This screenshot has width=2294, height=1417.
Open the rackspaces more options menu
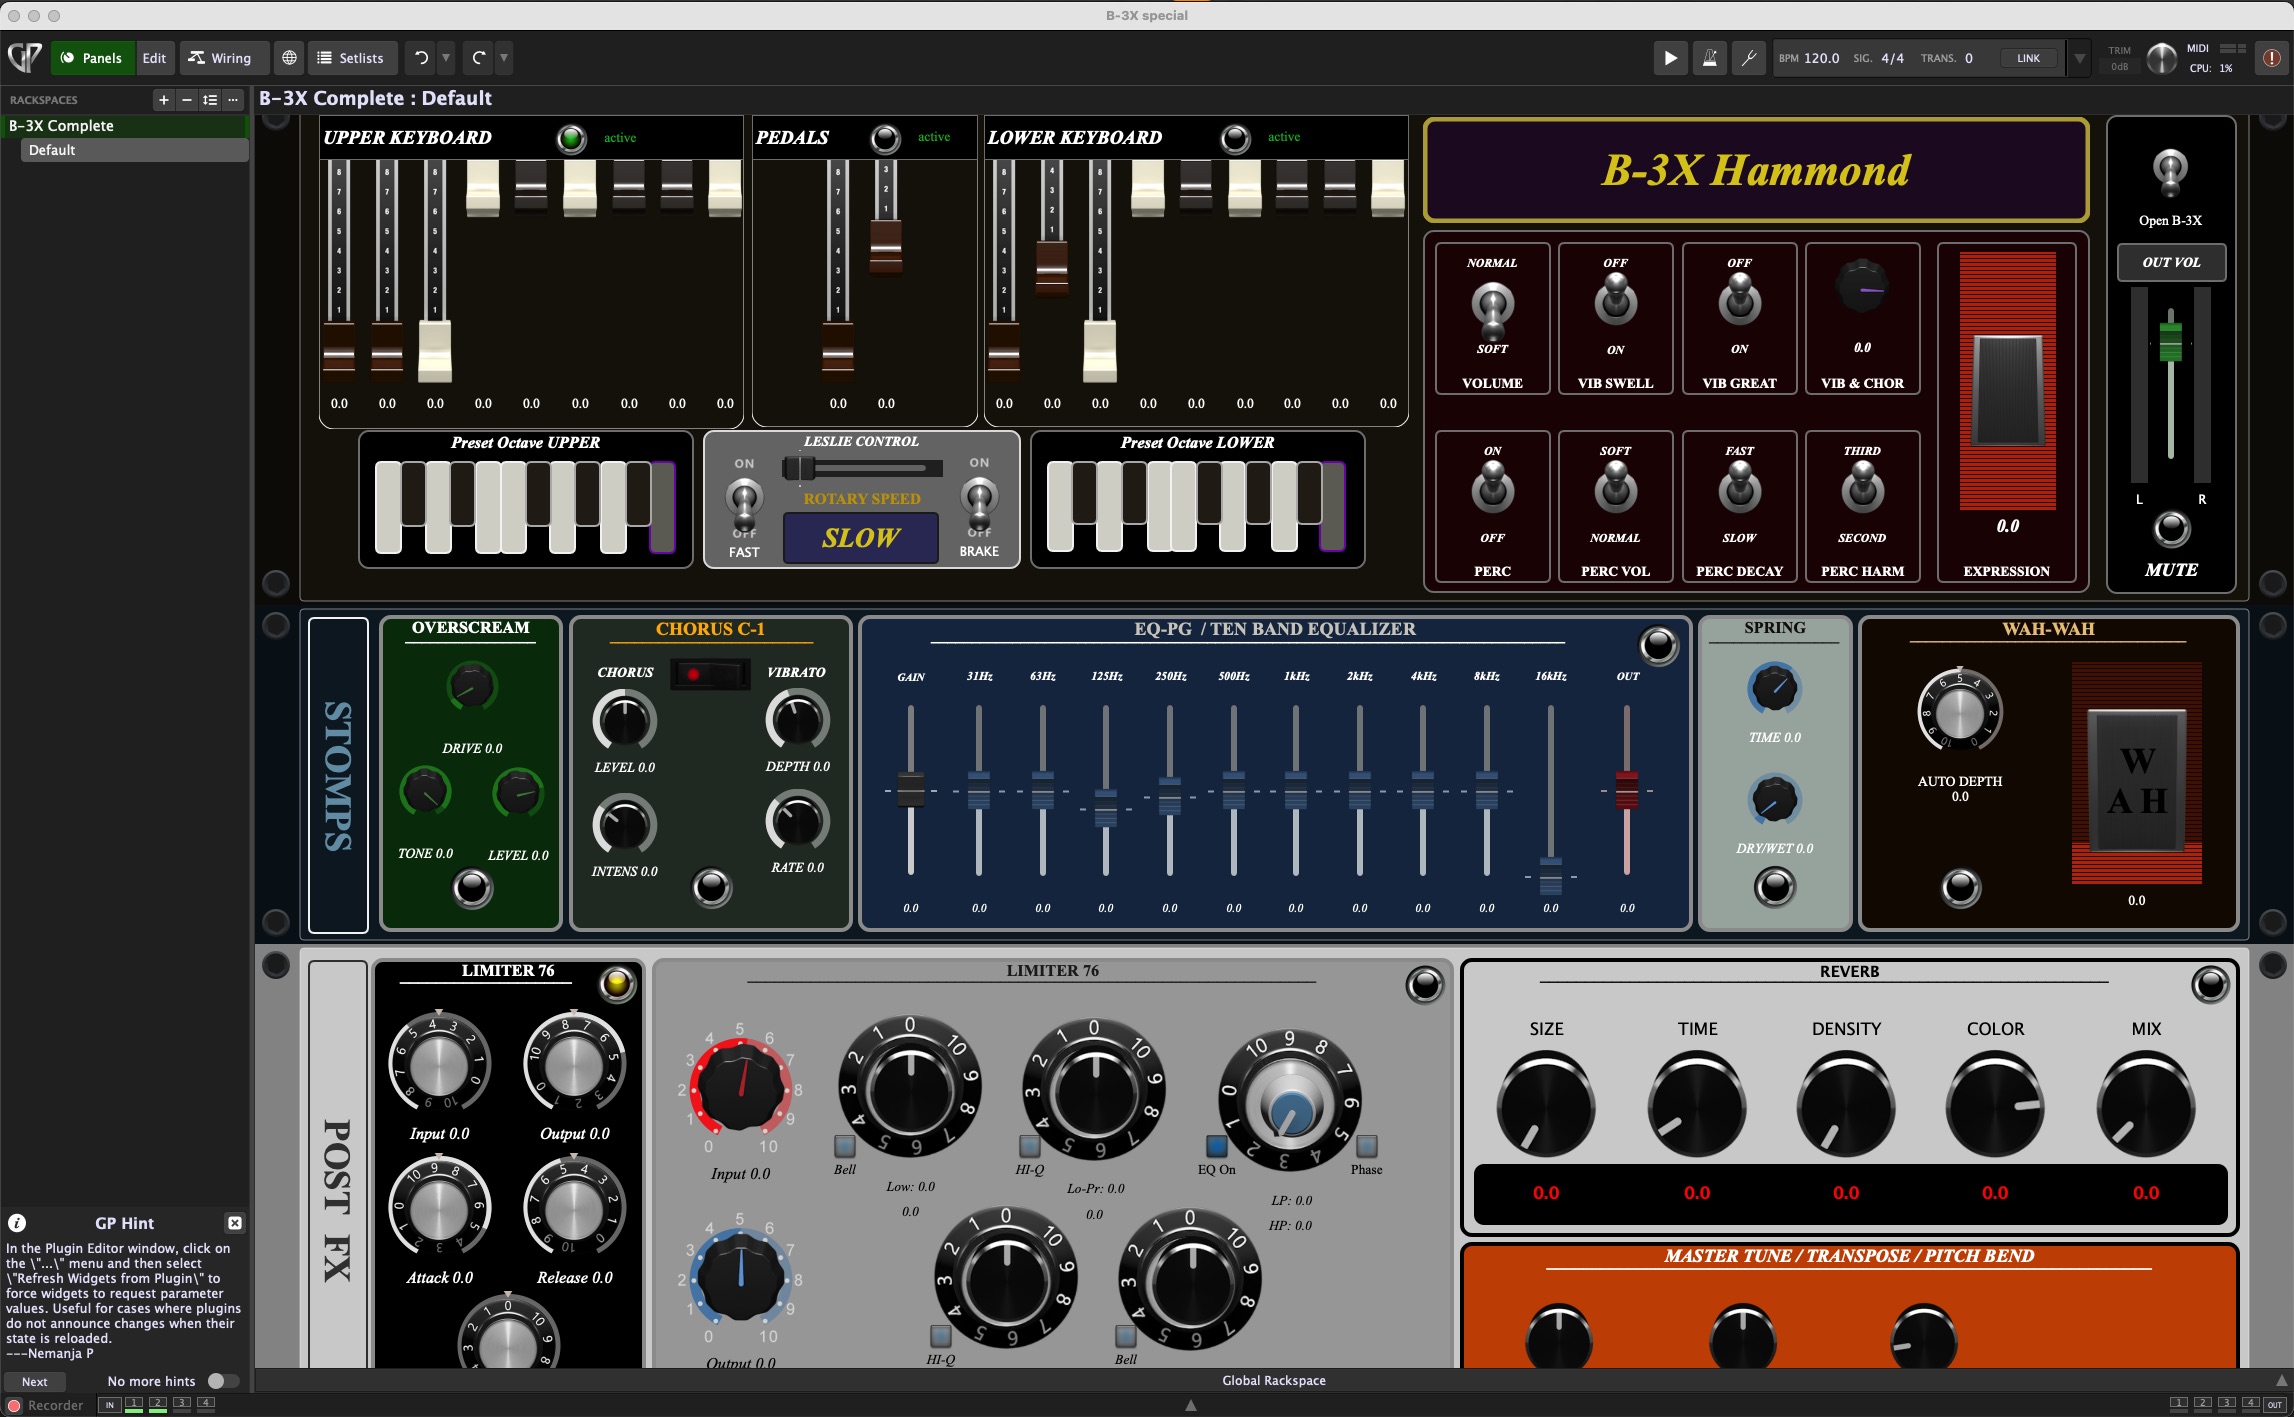tap(233, 99)
